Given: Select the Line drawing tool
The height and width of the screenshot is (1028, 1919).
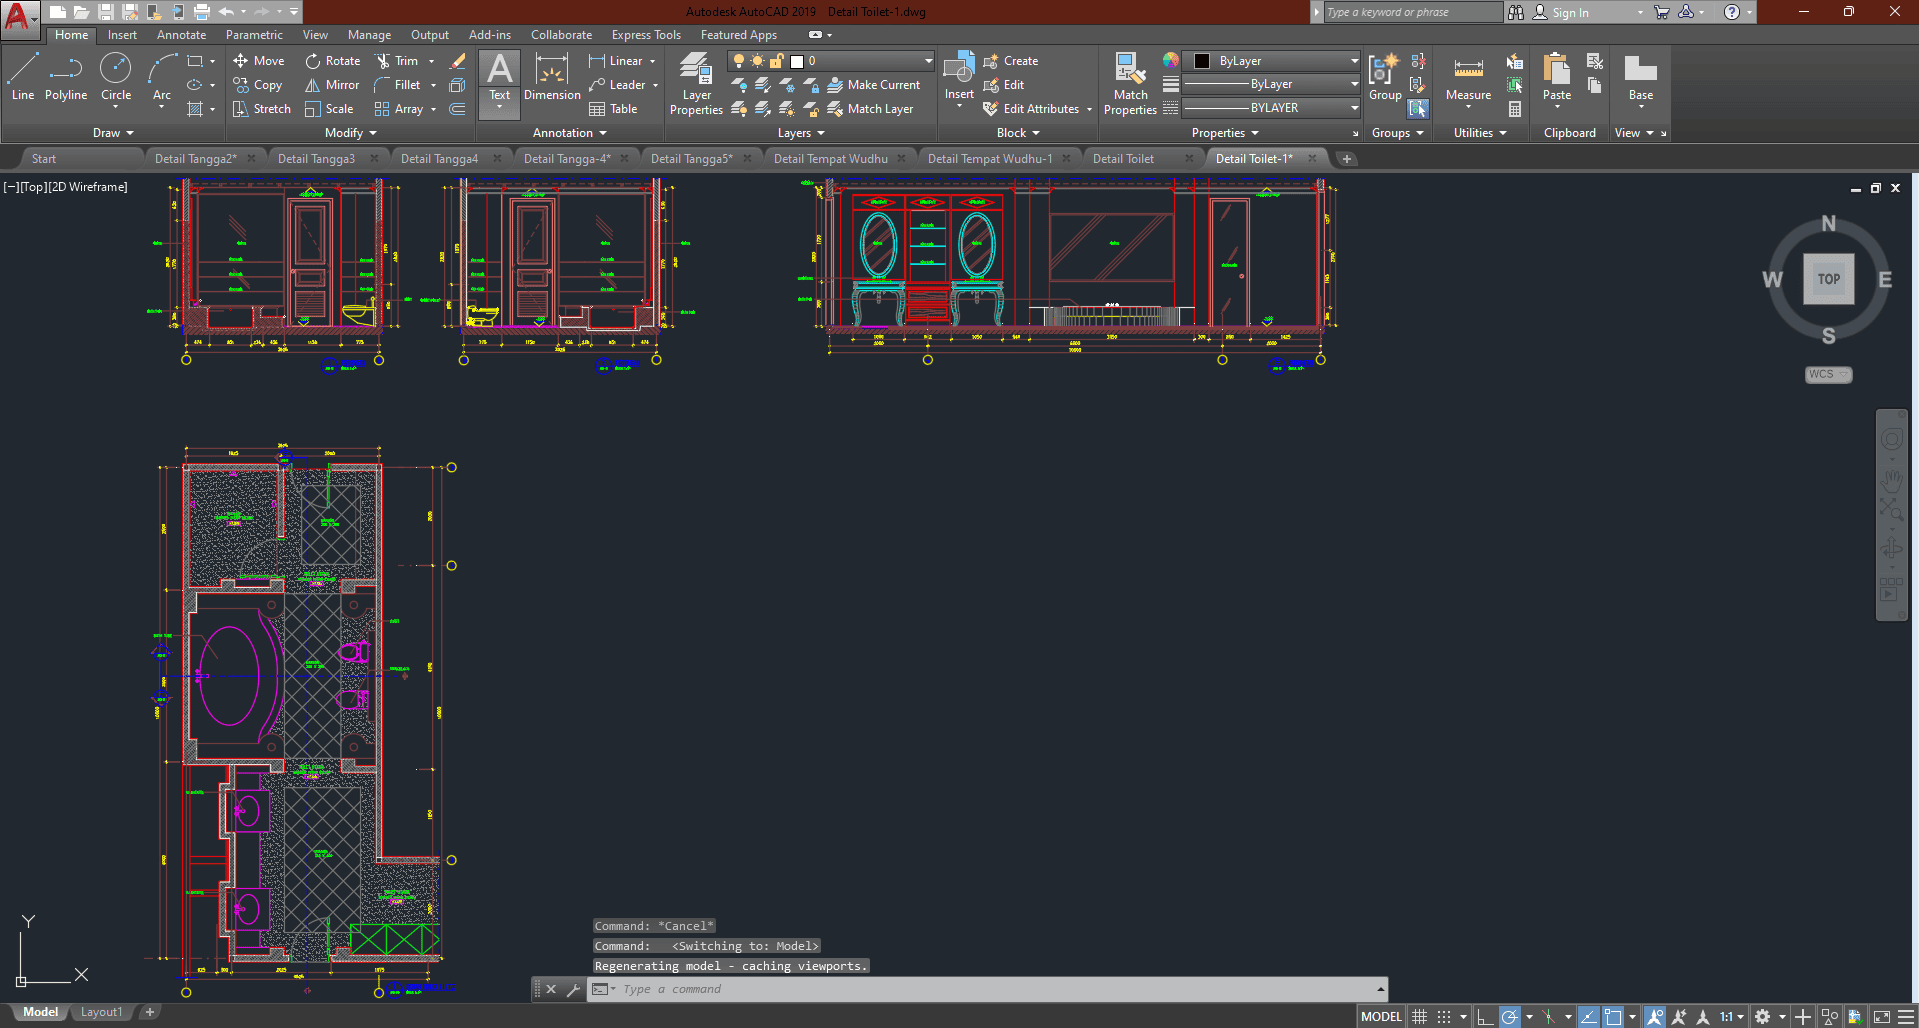Looking at the screenshot, I should 23,77.
